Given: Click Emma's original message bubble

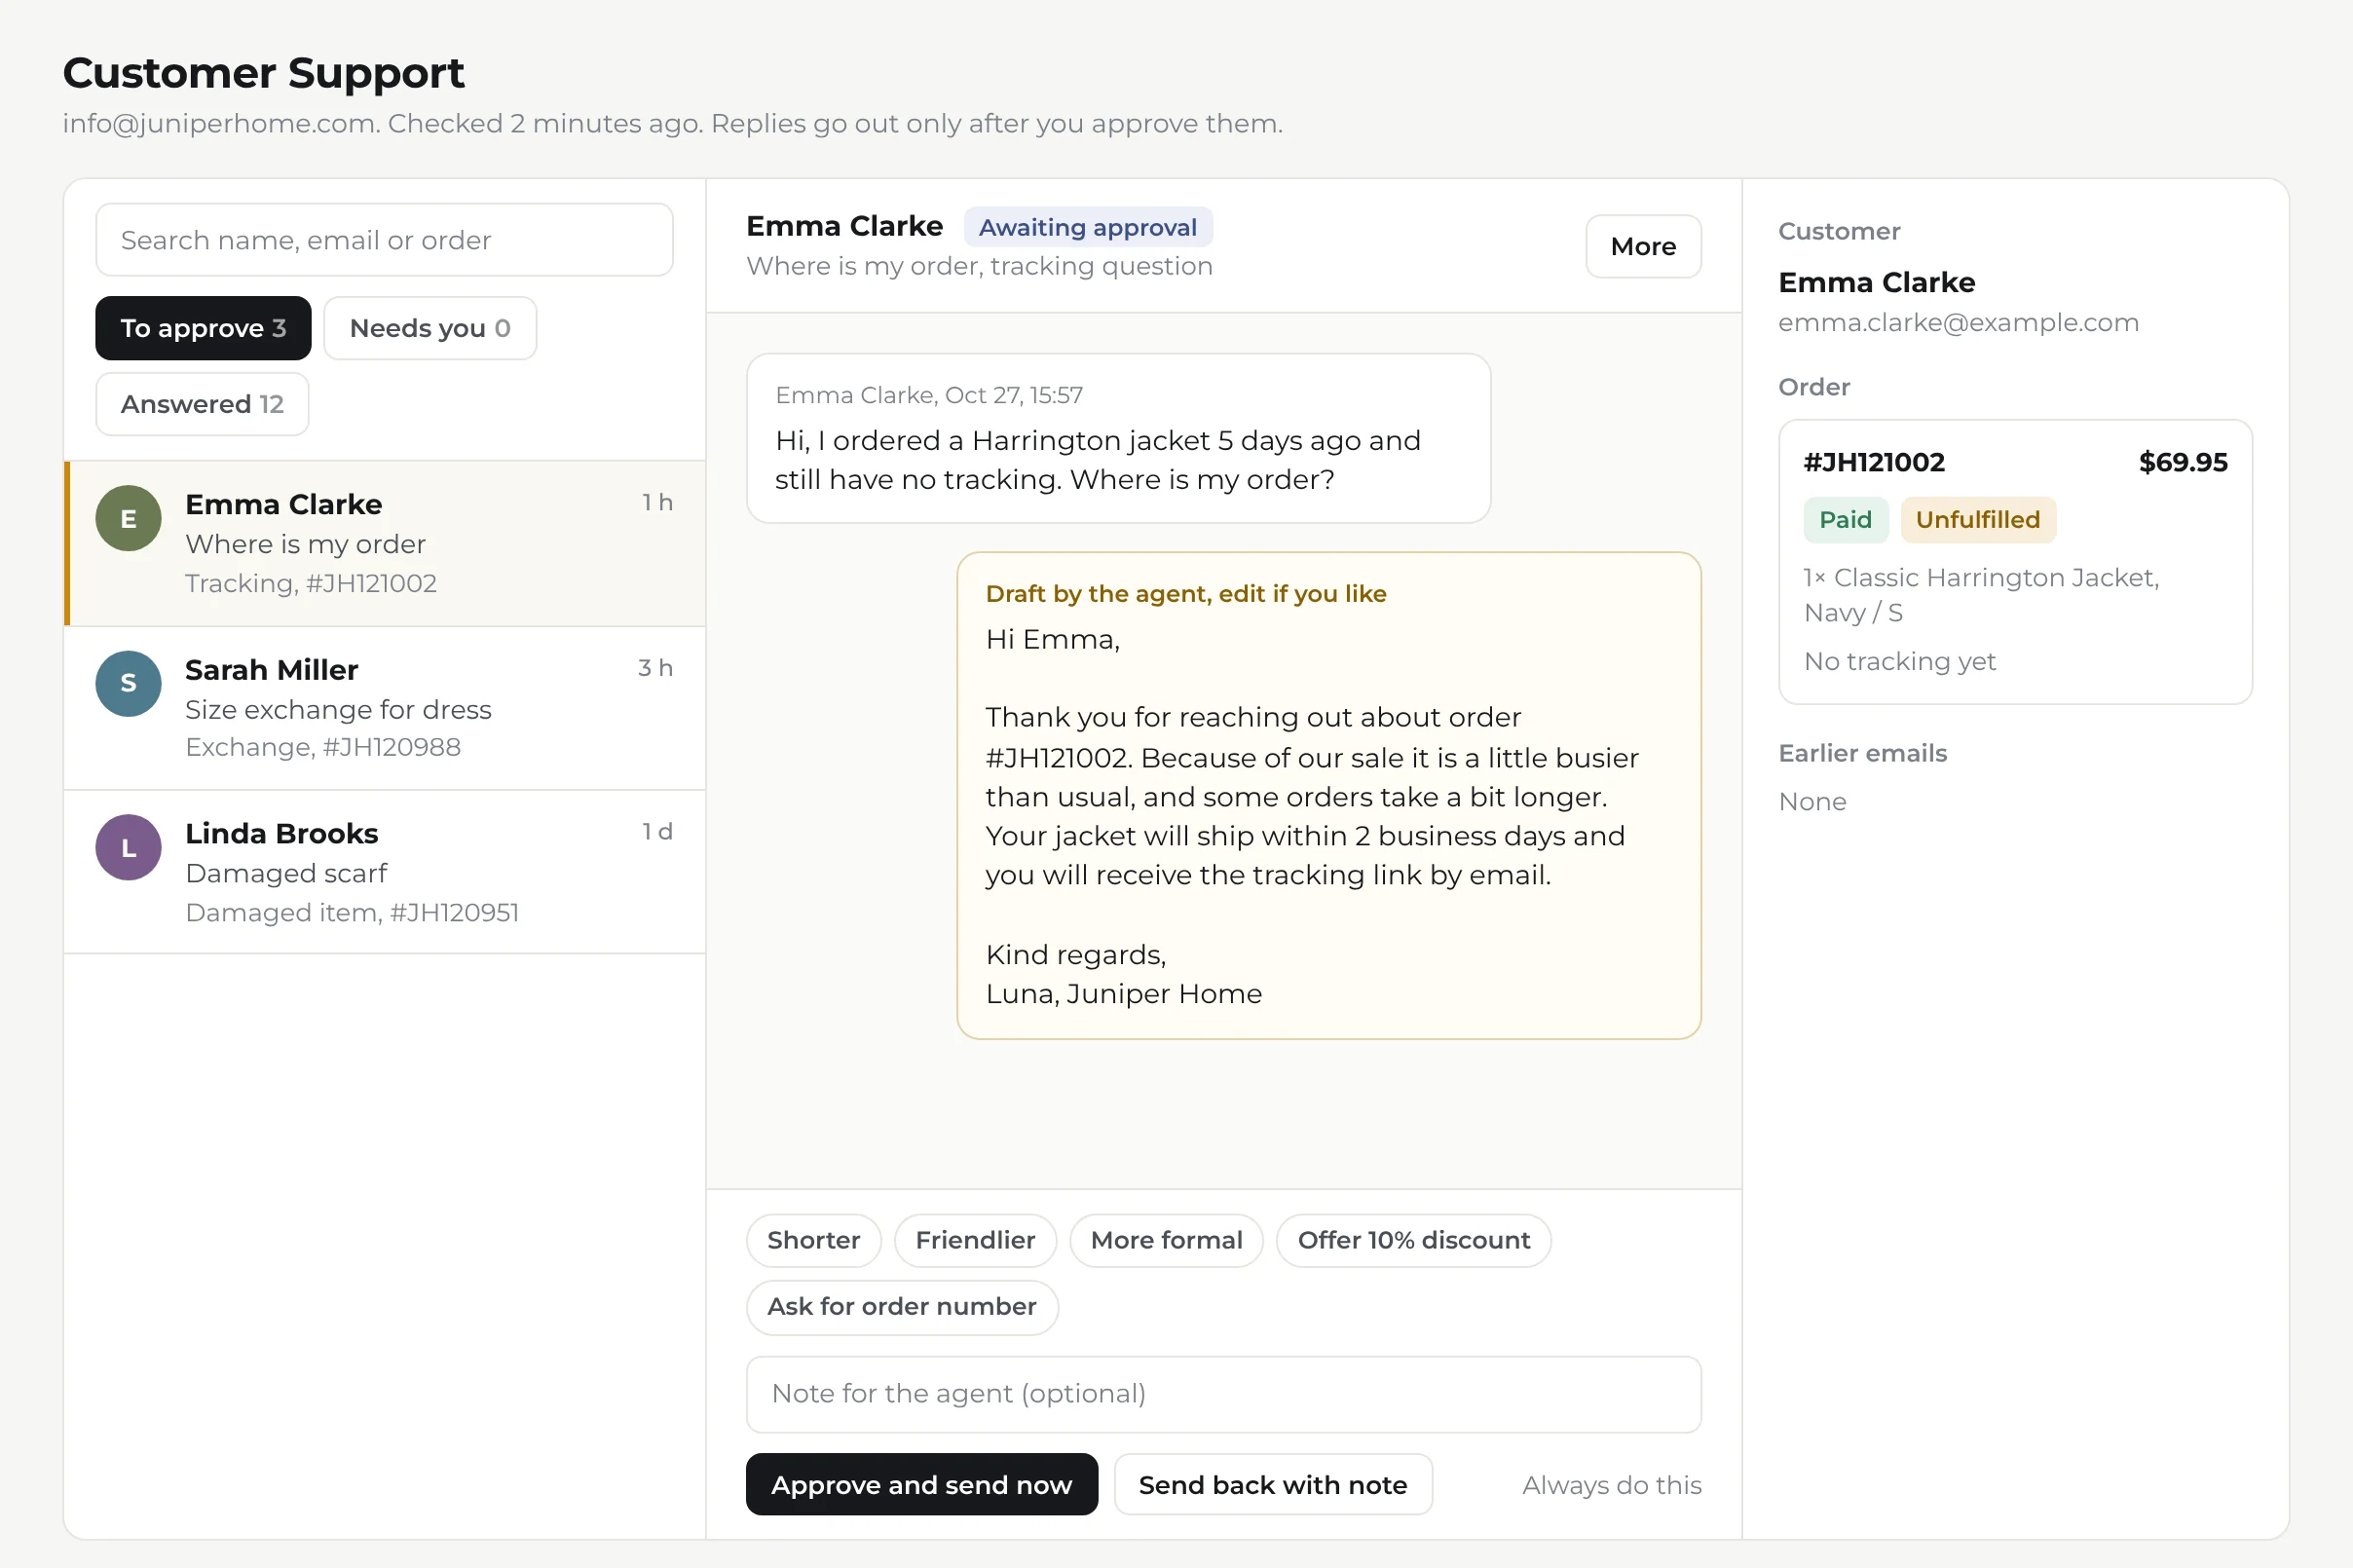Looking at the screenshot, I should point(1118,438).
